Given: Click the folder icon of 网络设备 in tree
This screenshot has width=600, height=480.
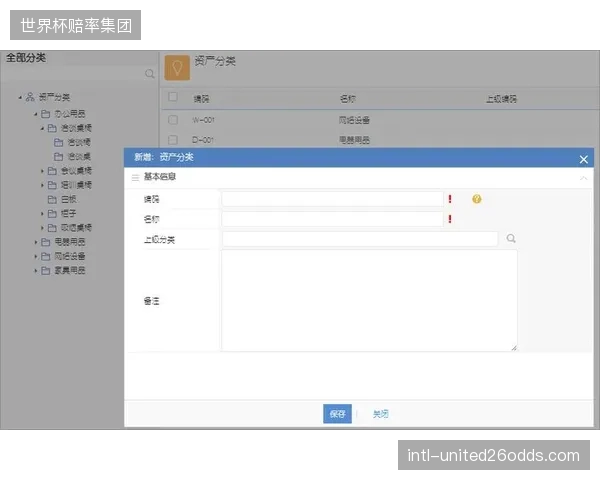Looking at the screenshot, I should [46, 256].
